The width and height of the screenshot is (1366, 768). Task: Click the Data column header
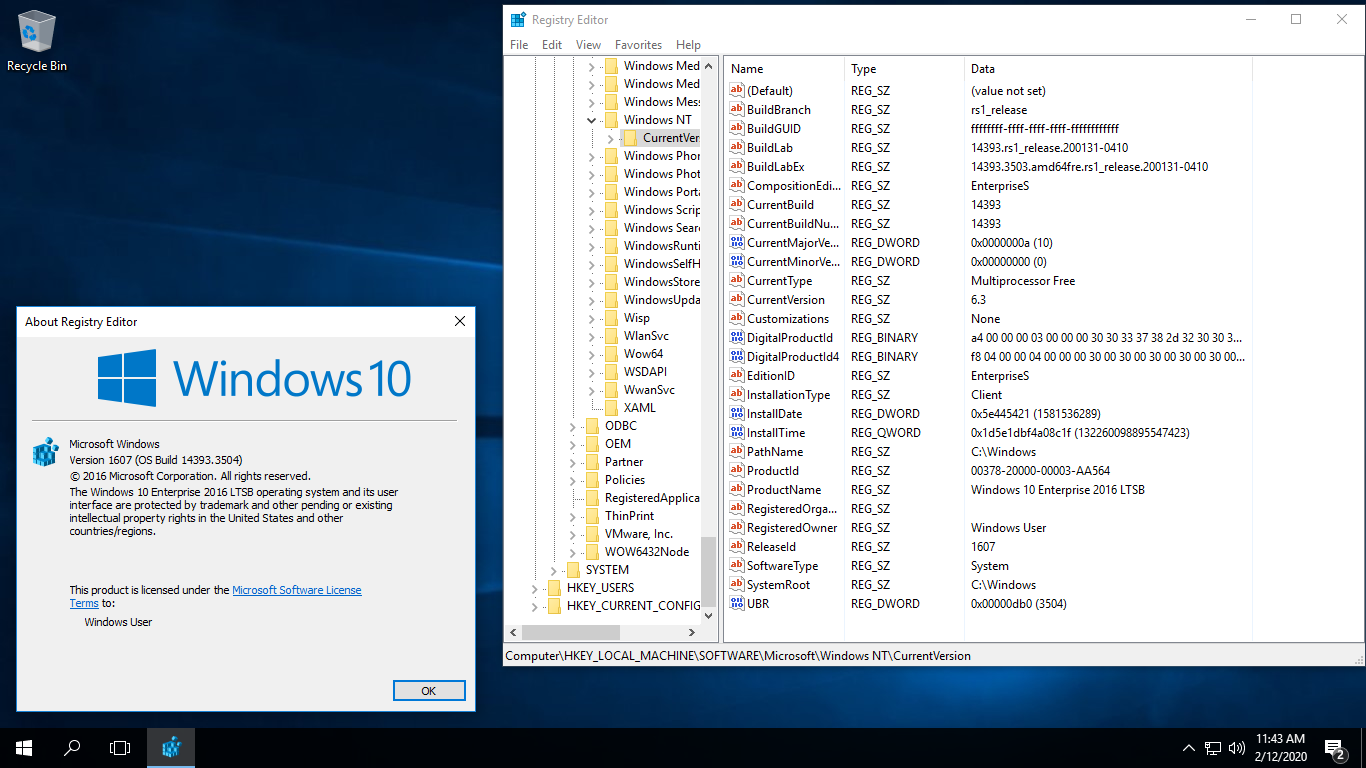coord(1107,69)
